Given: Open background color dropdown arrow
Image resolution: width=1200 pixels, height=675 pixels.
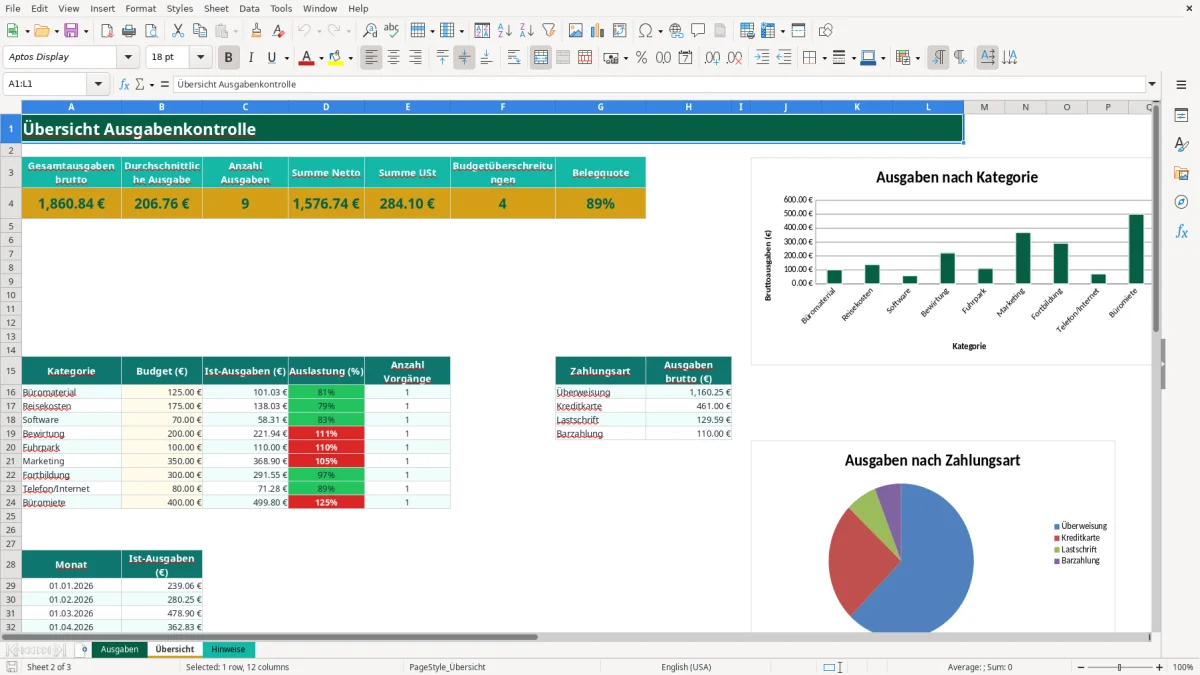Looking at the screenshot, I should coord(350,58).
